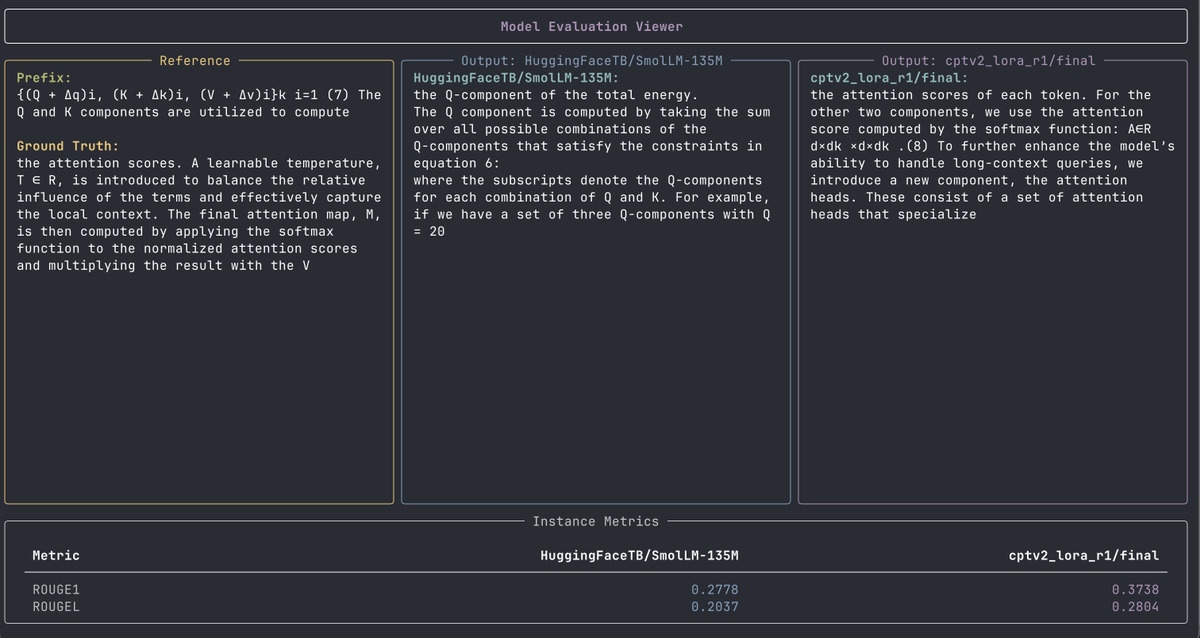Click the ROUGE1 value 0.3738

point(1136,590)
